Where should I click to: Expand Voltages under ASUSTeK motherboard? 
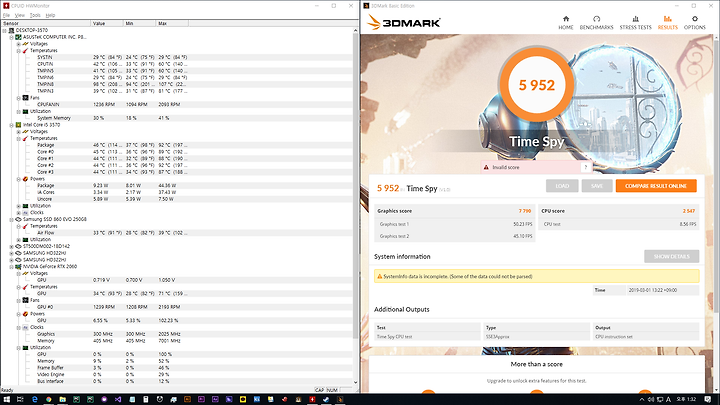18,44
